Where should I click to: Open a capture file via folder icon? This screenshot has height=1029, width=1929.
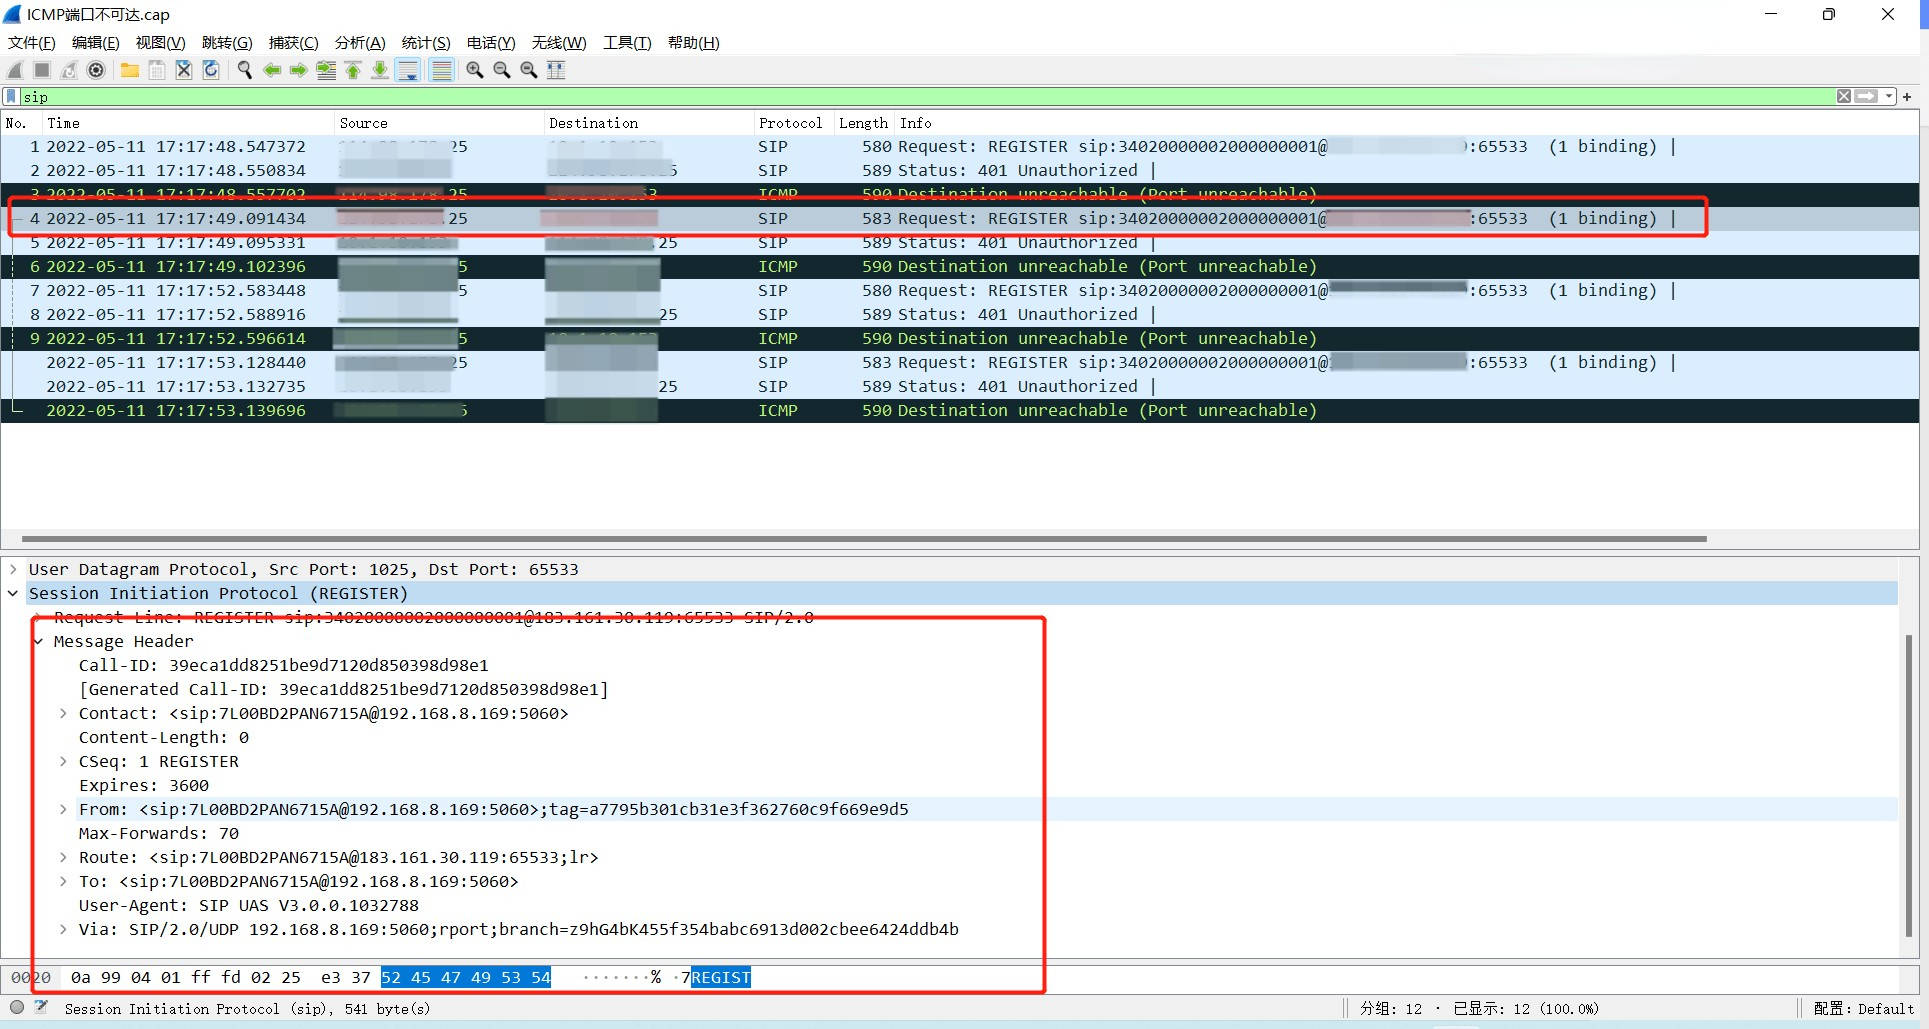[130, 70]
